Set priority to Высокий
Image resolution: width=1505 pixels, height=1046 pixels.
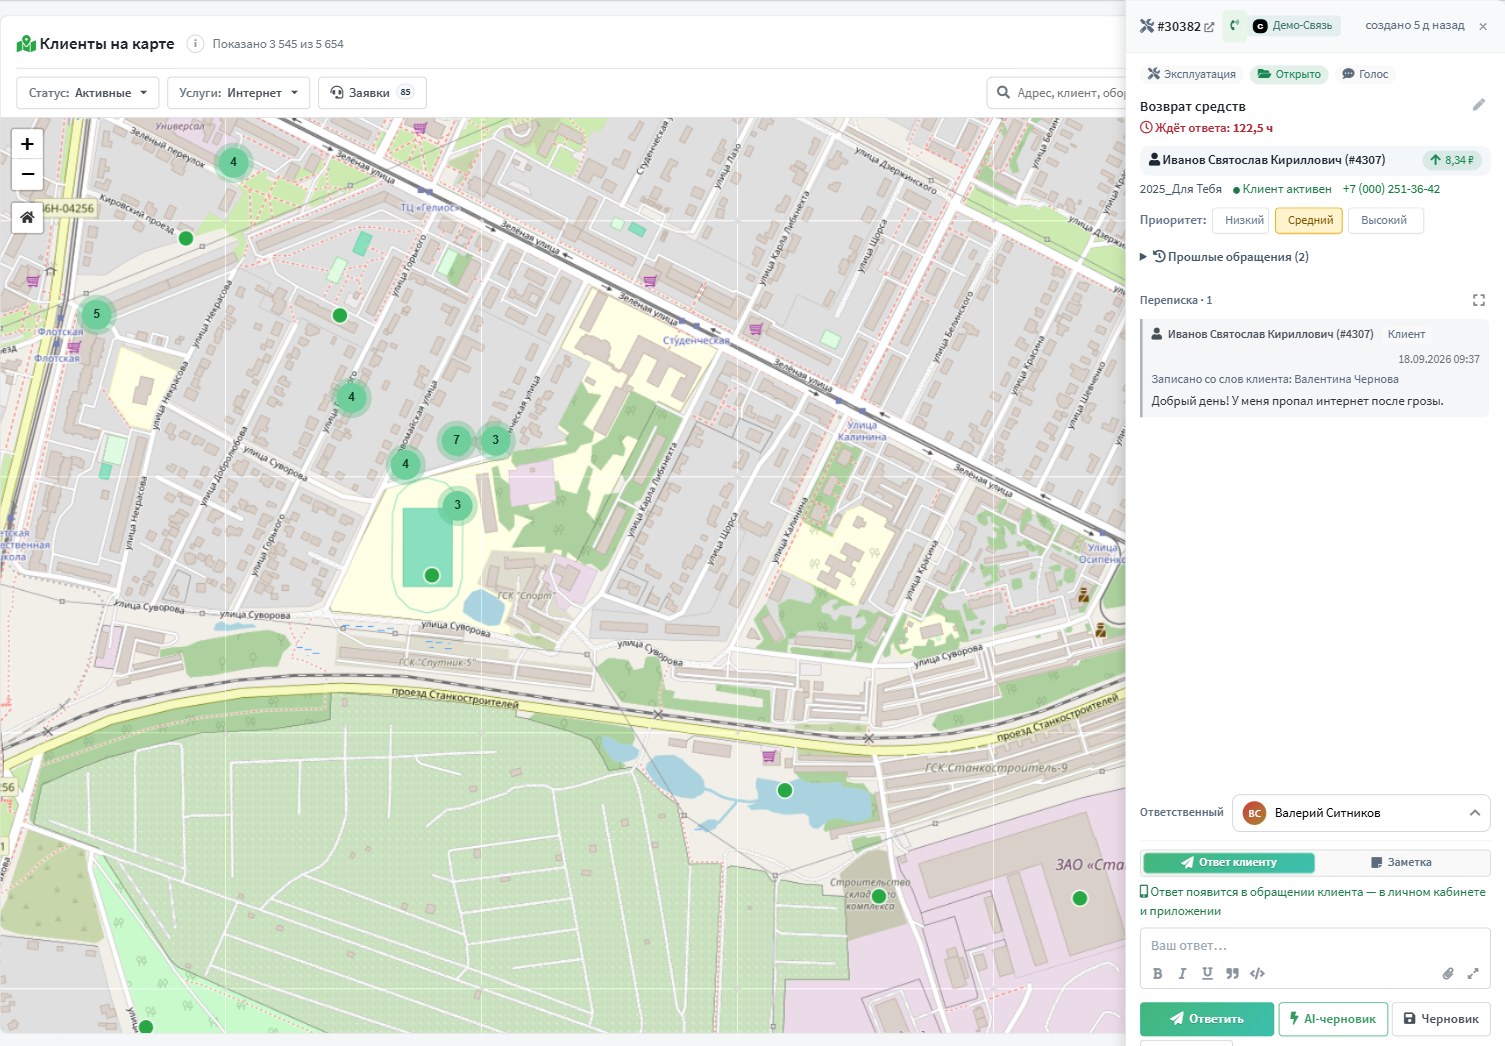[1384, 220]
